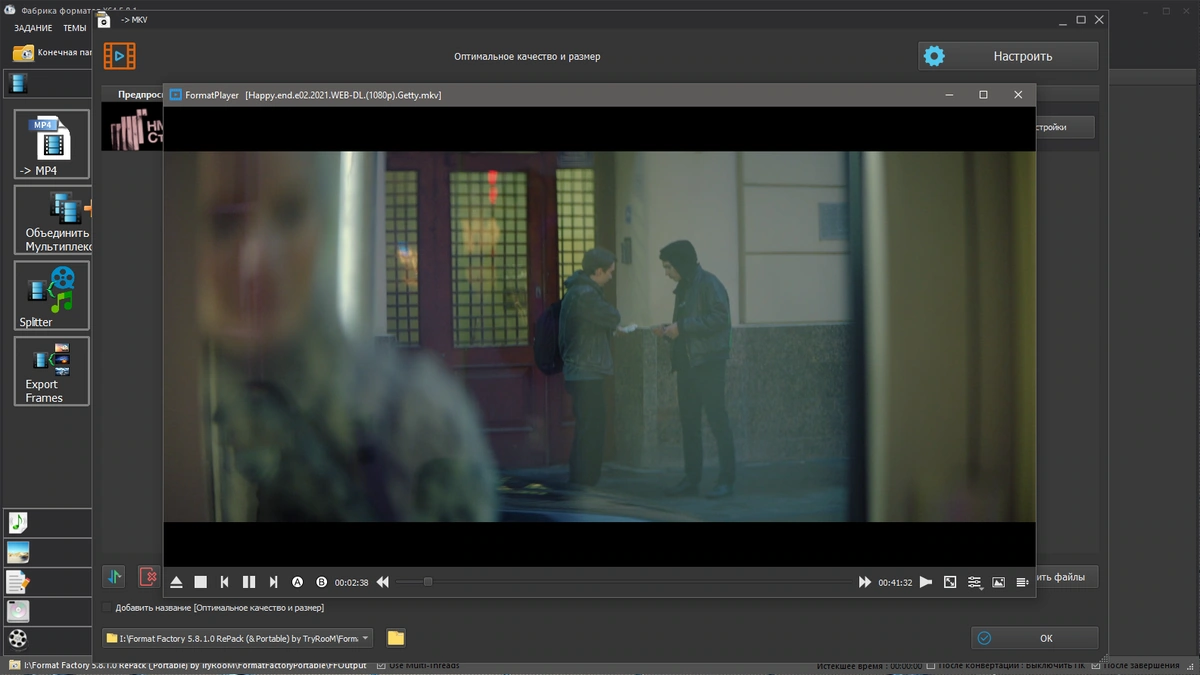Click the seek bar track midpoint
Screen dimensions: 1200x675
click(624, 582)
